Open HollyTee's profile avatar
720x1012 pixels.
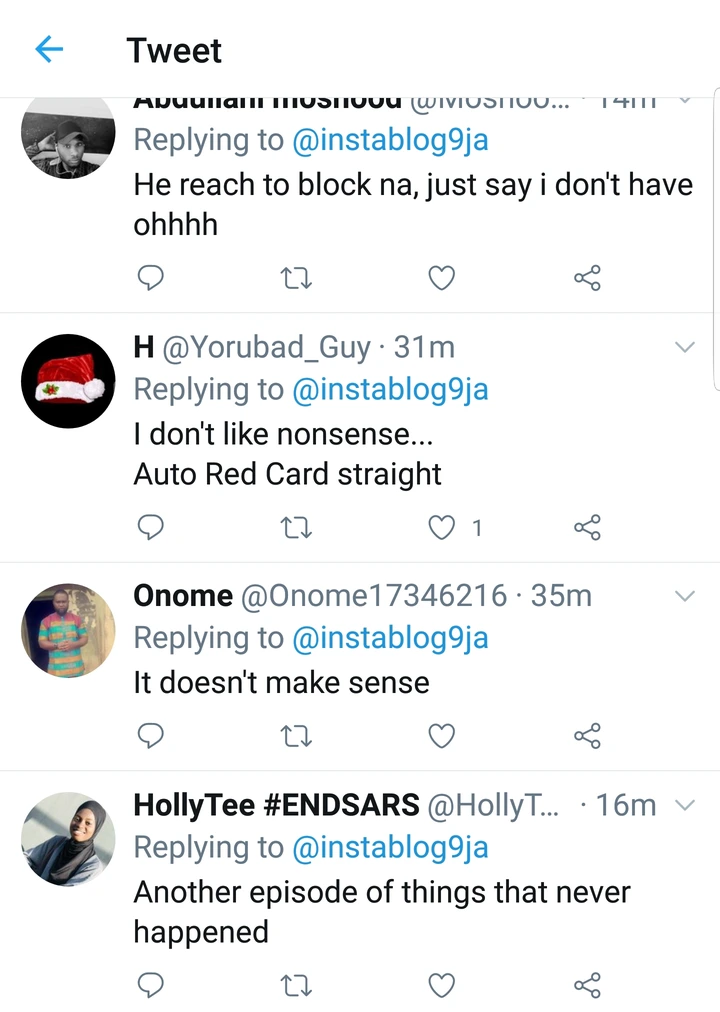click(68, 839)
